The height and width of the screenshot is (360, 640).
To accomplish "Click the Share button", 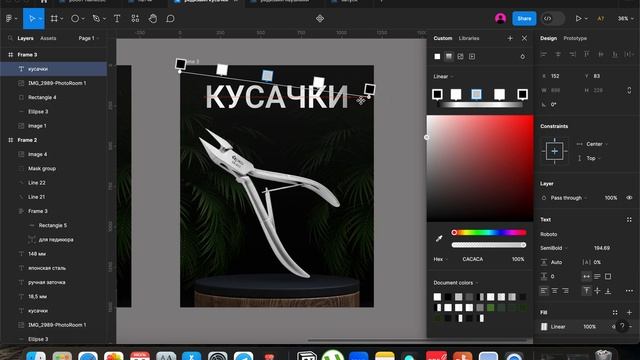I will [524, 18].
